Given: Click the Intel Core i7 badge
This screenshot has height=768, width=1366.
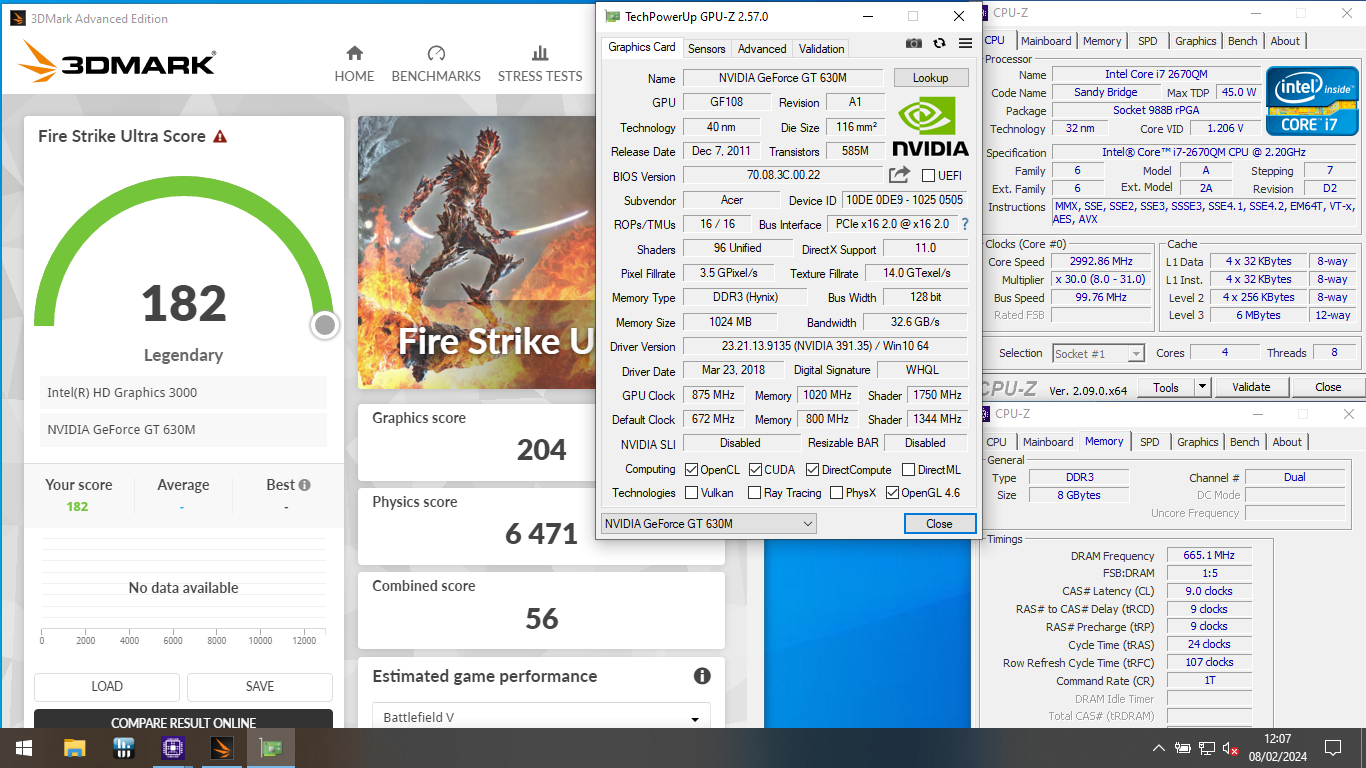Looking at the screenshot, I should 1311,101.
